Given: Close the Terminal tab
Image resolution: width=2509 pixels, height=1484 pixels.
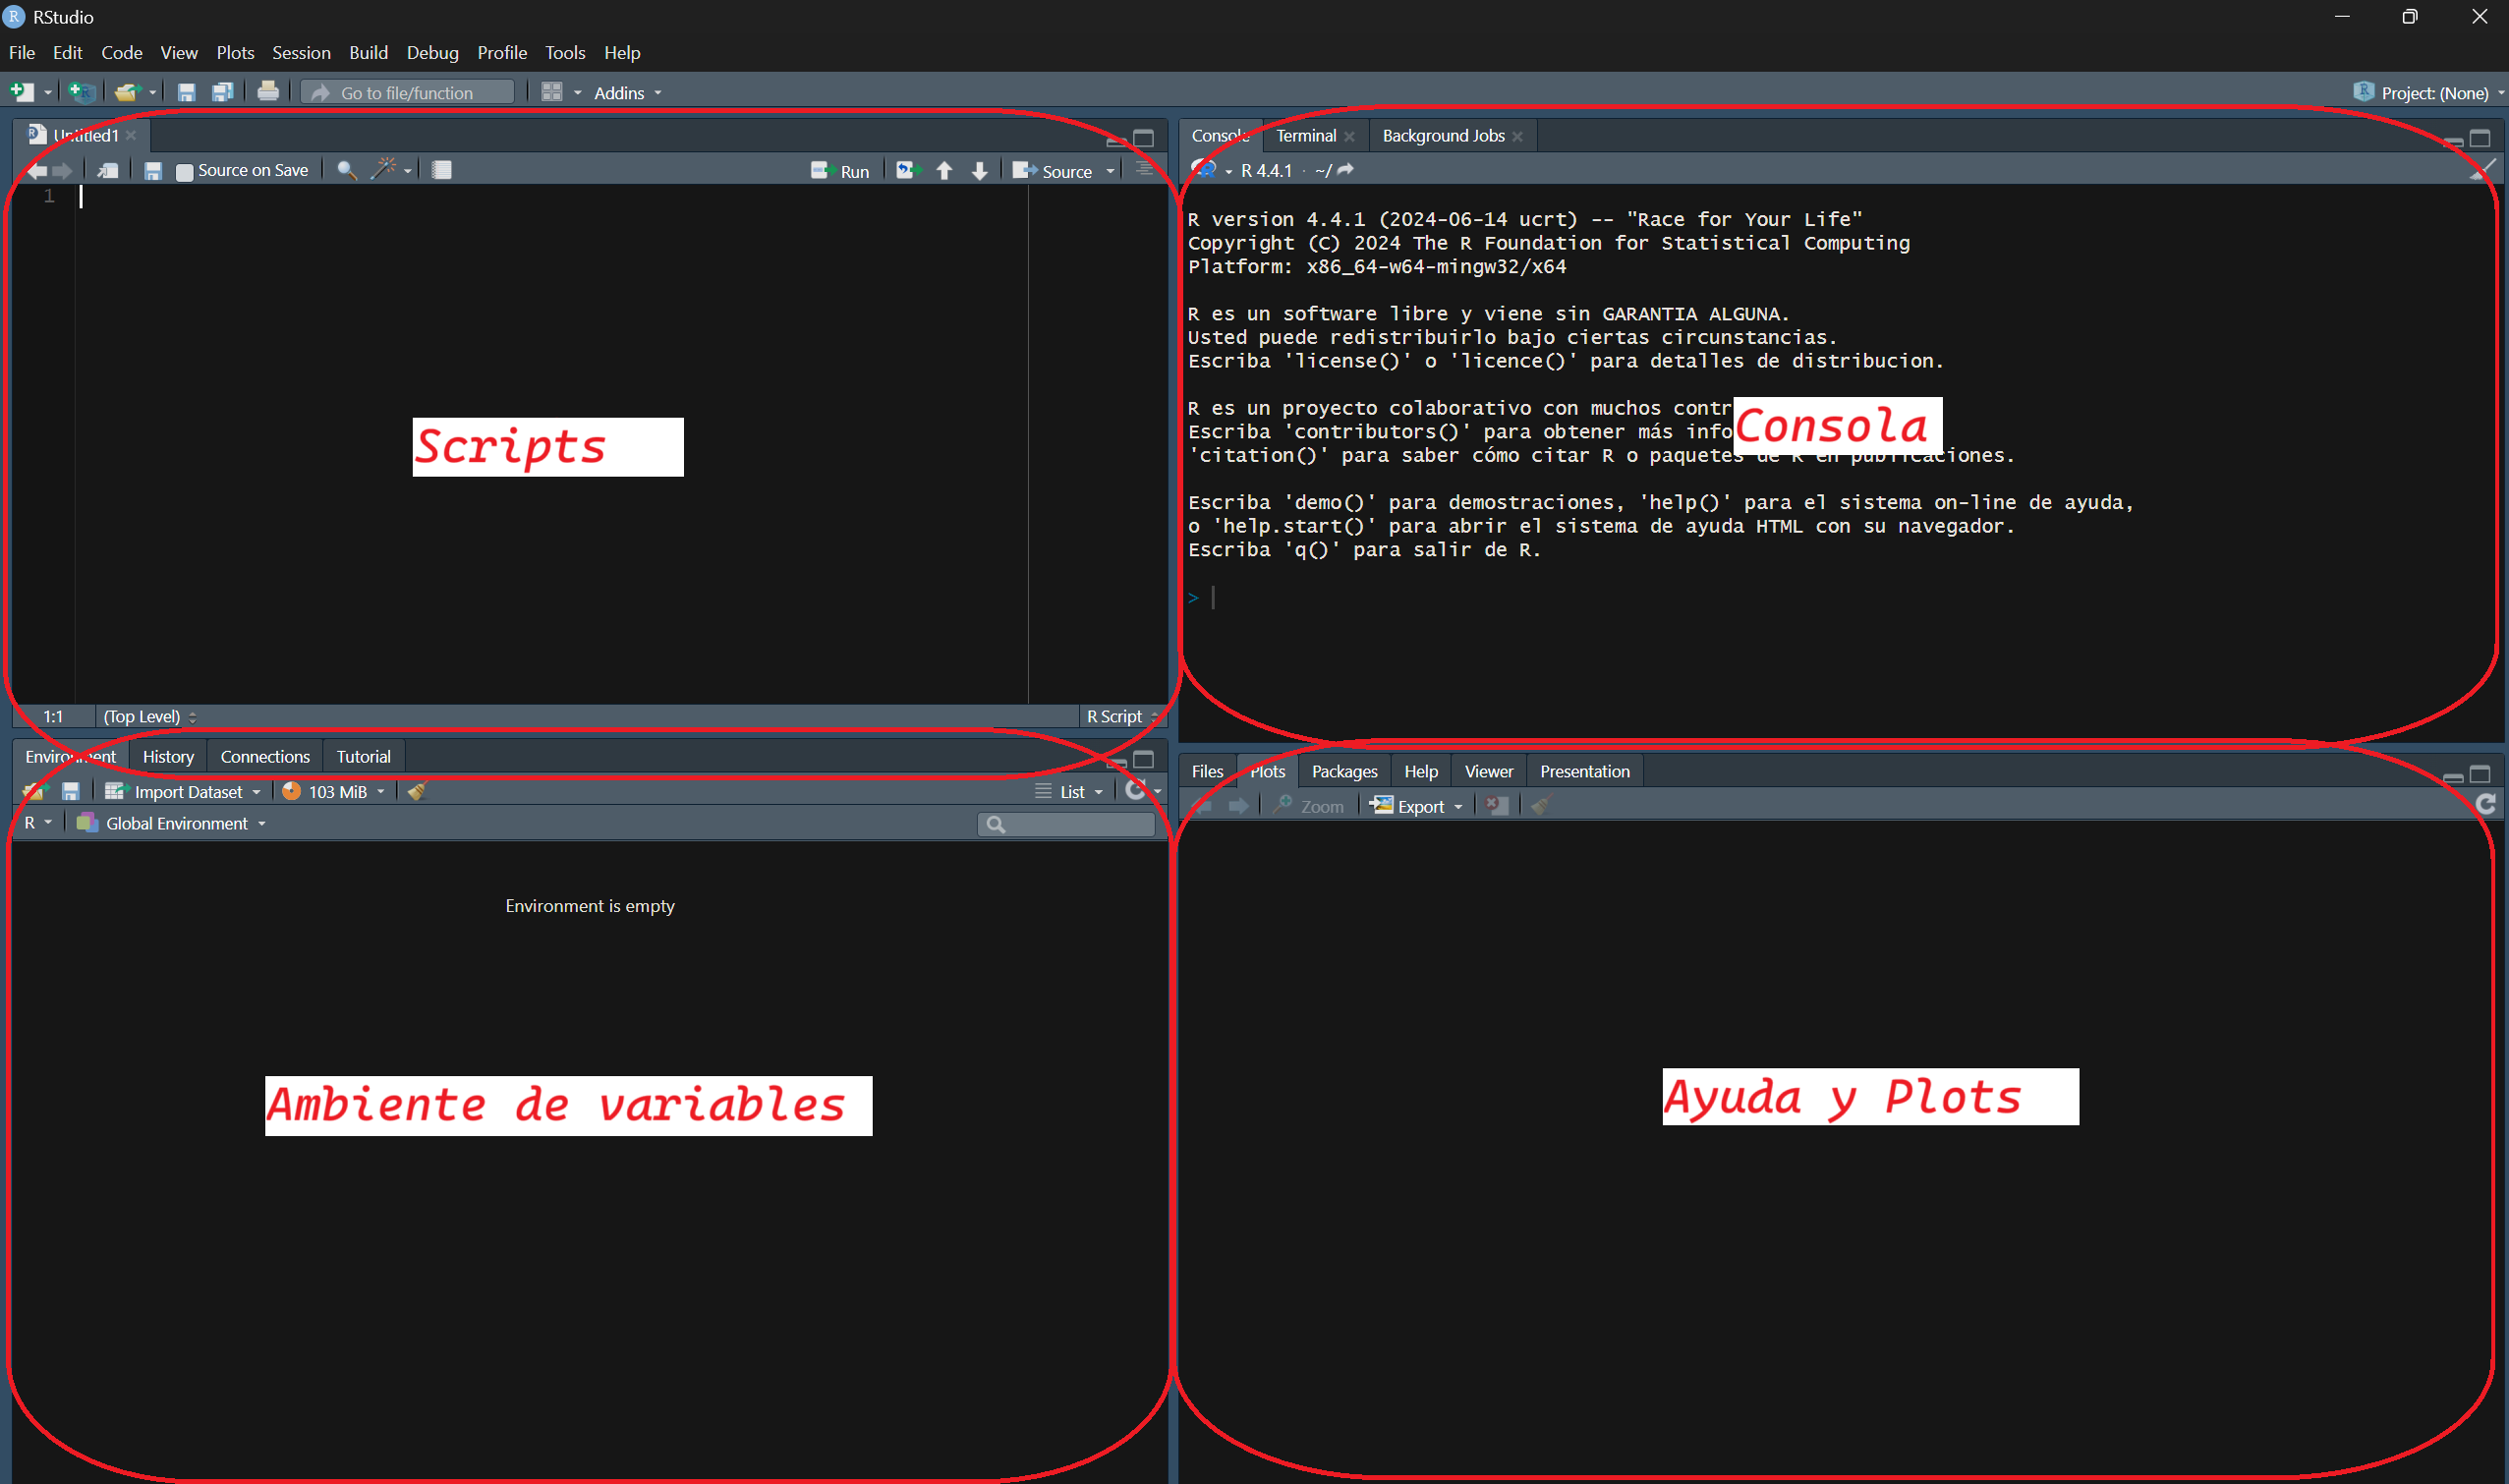Looking at the screenshot, I should (x=1349, y=137).
